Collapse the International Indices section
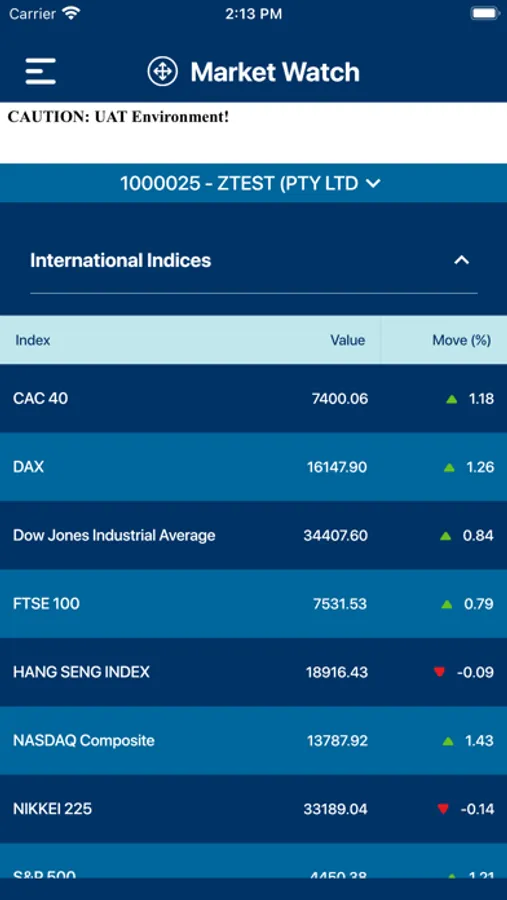The width and height of the screenshot is (507, 900). [x=462, y=260]
